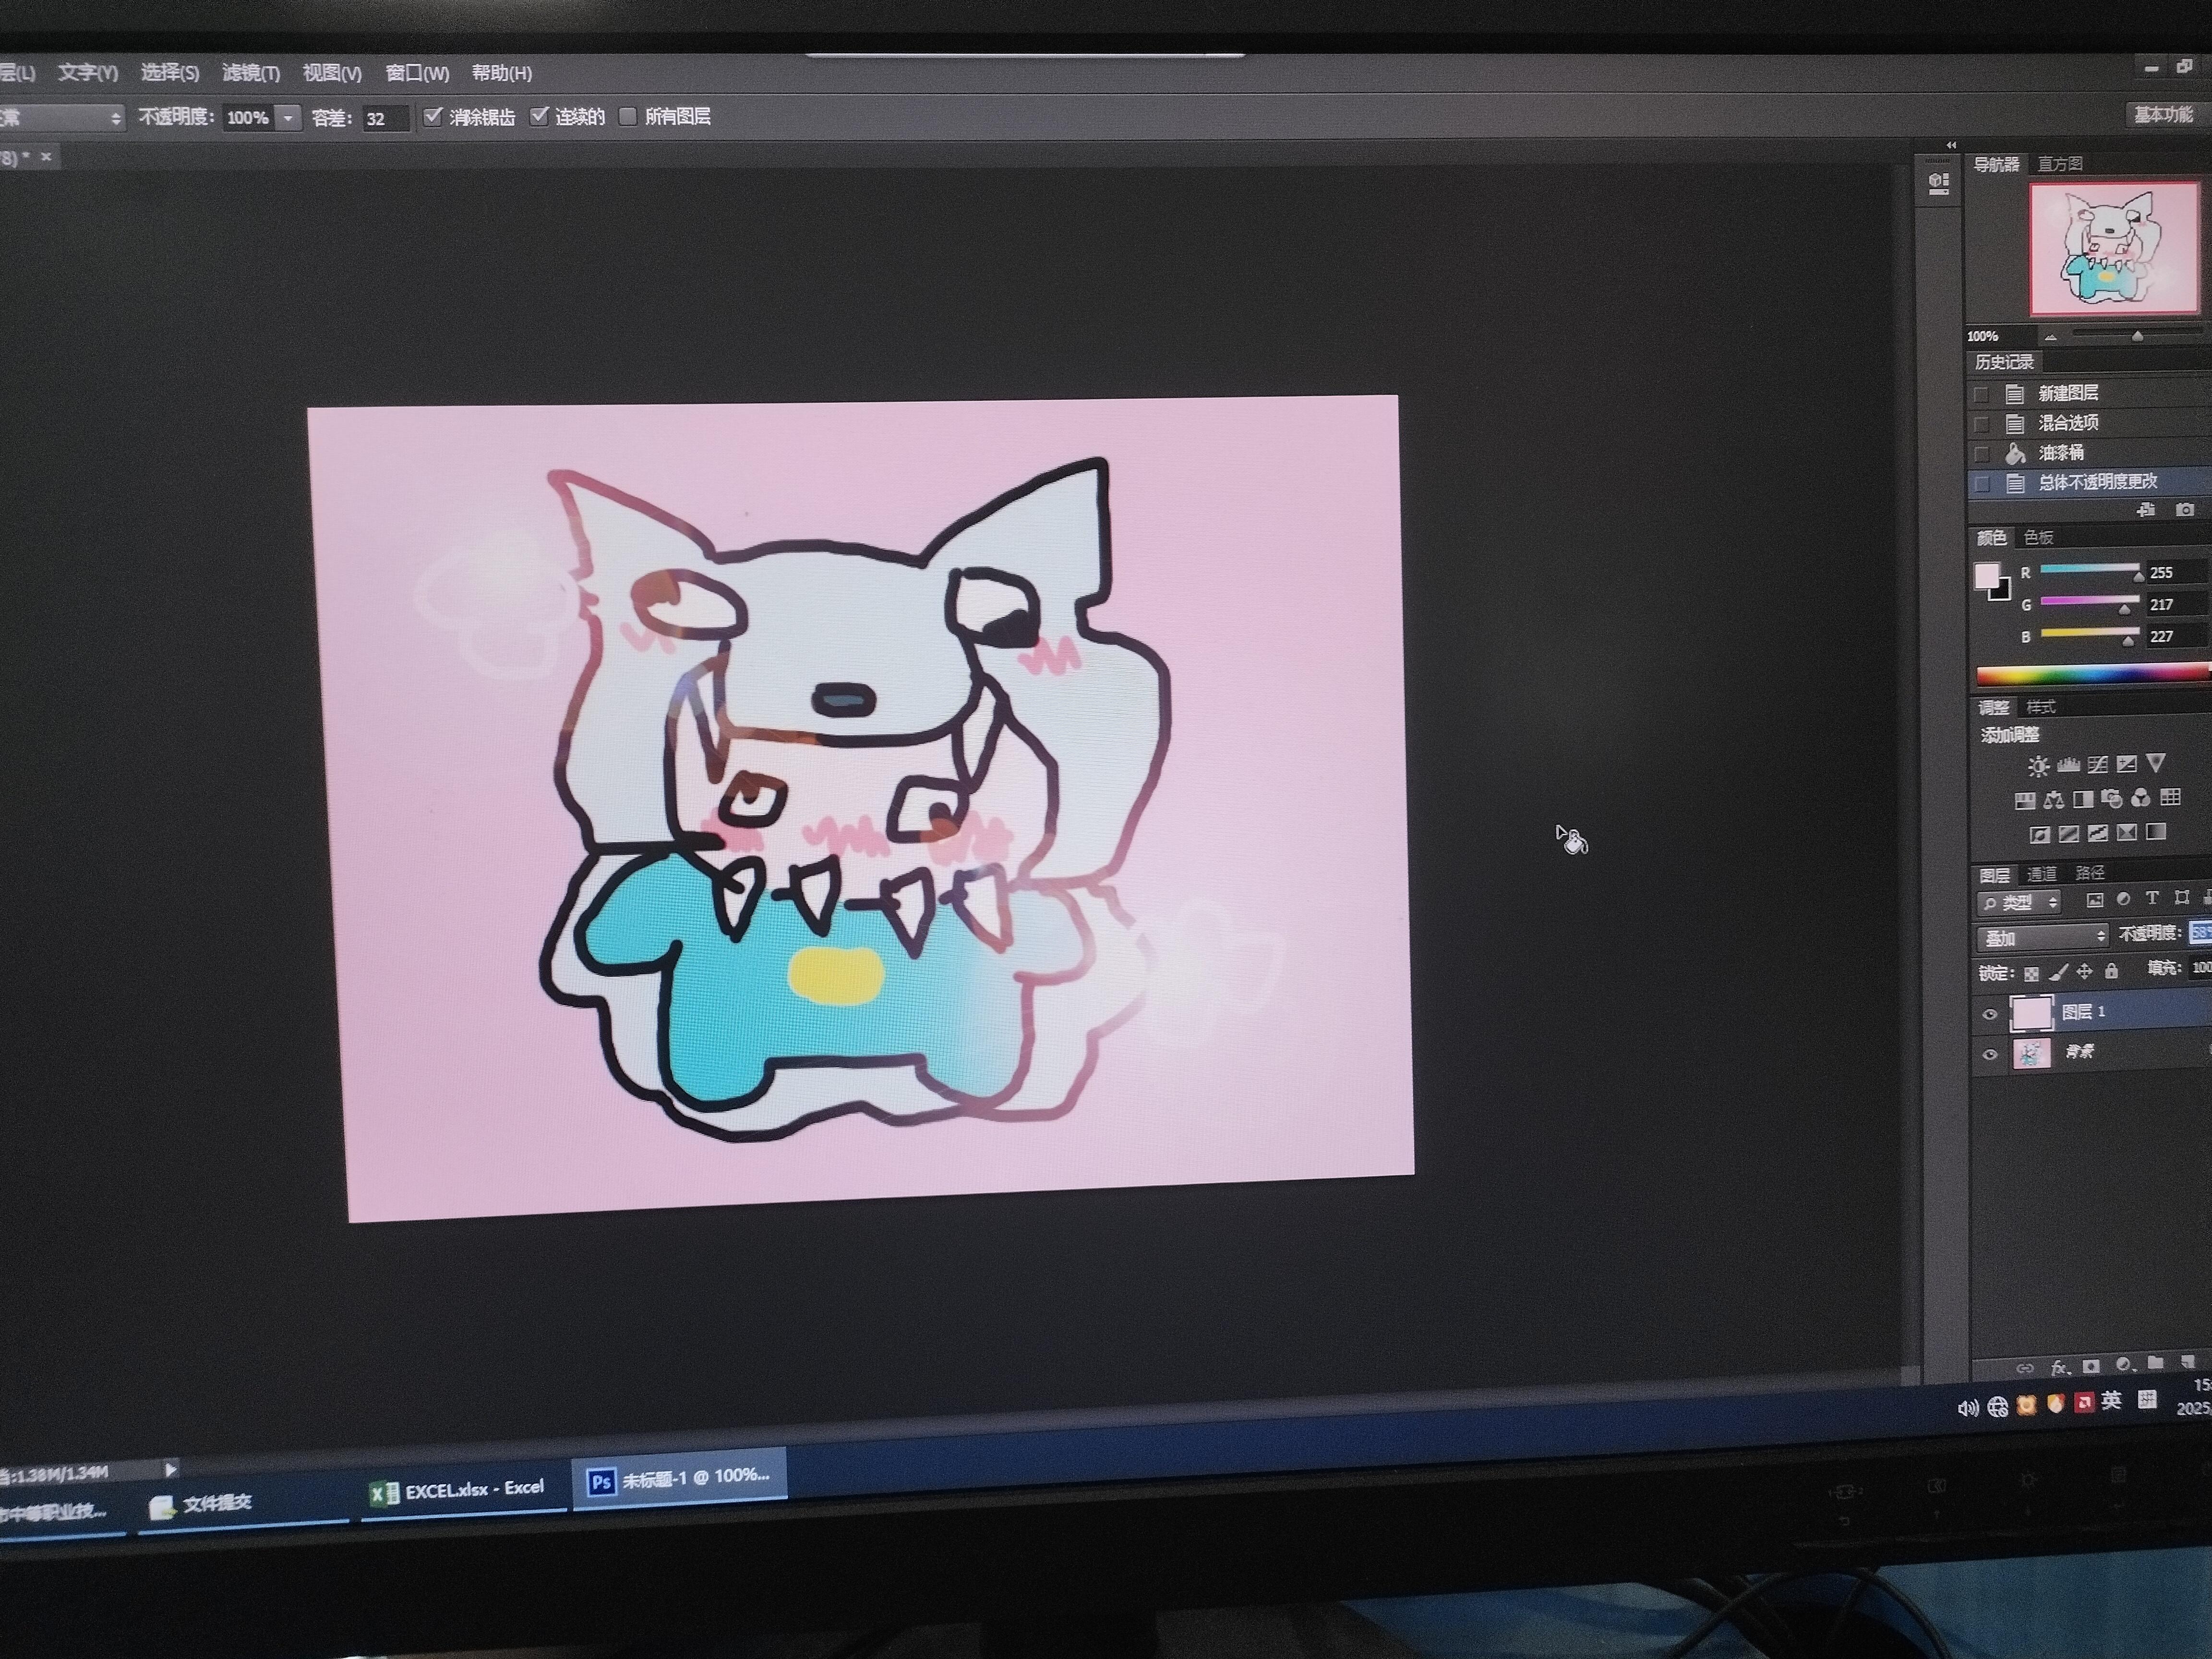Screen dimensions: 2212x1659
Task: Open the 叠加 blend mode dropdown
Action: [x=2044, y=937]
